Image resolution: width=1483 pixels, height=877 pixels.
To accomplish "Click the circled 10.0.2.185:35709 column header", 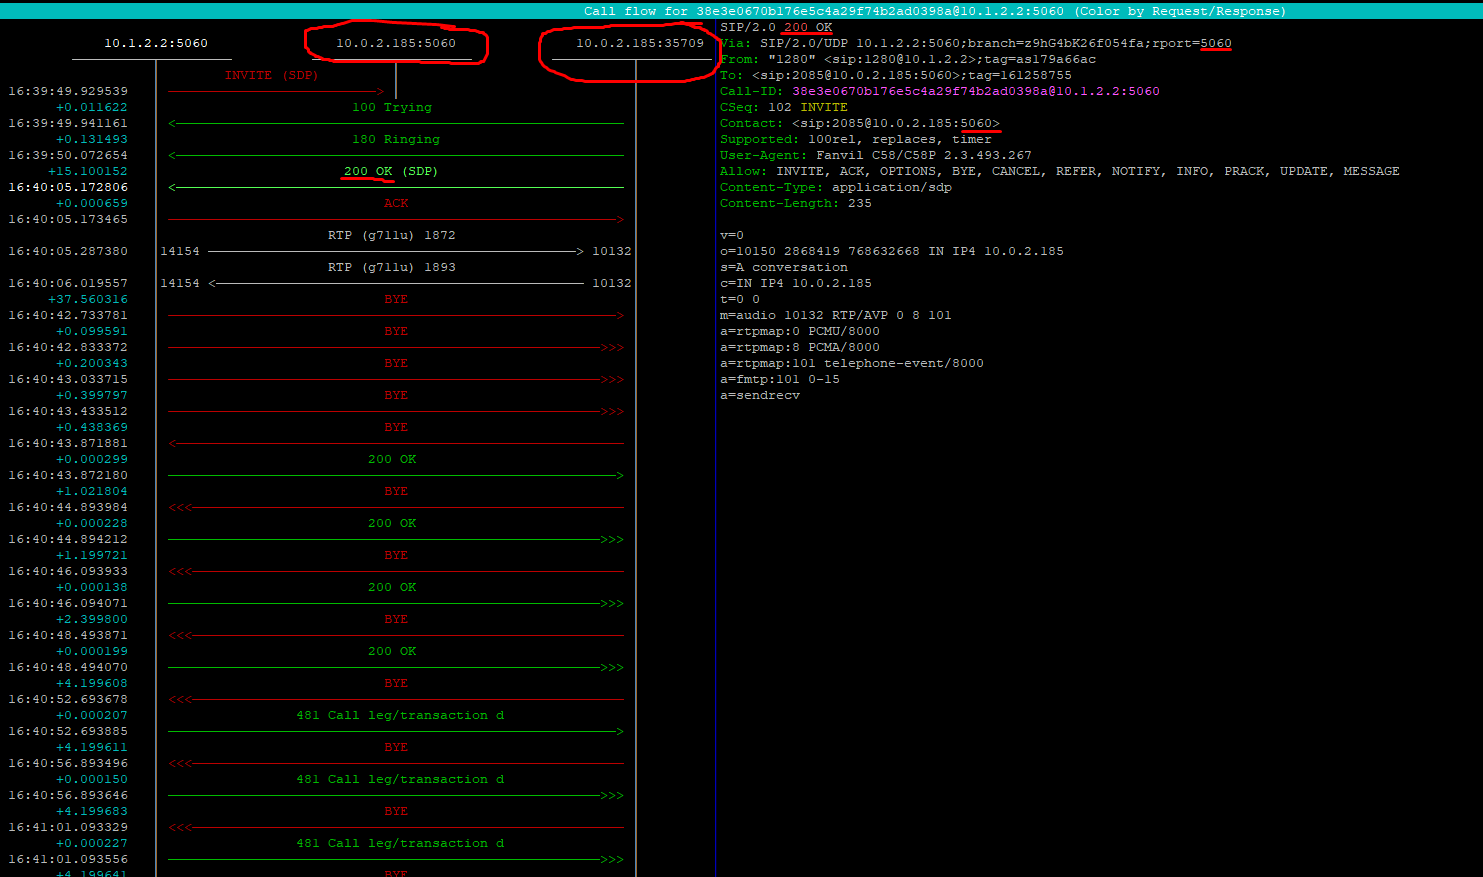I will point(639,44).
